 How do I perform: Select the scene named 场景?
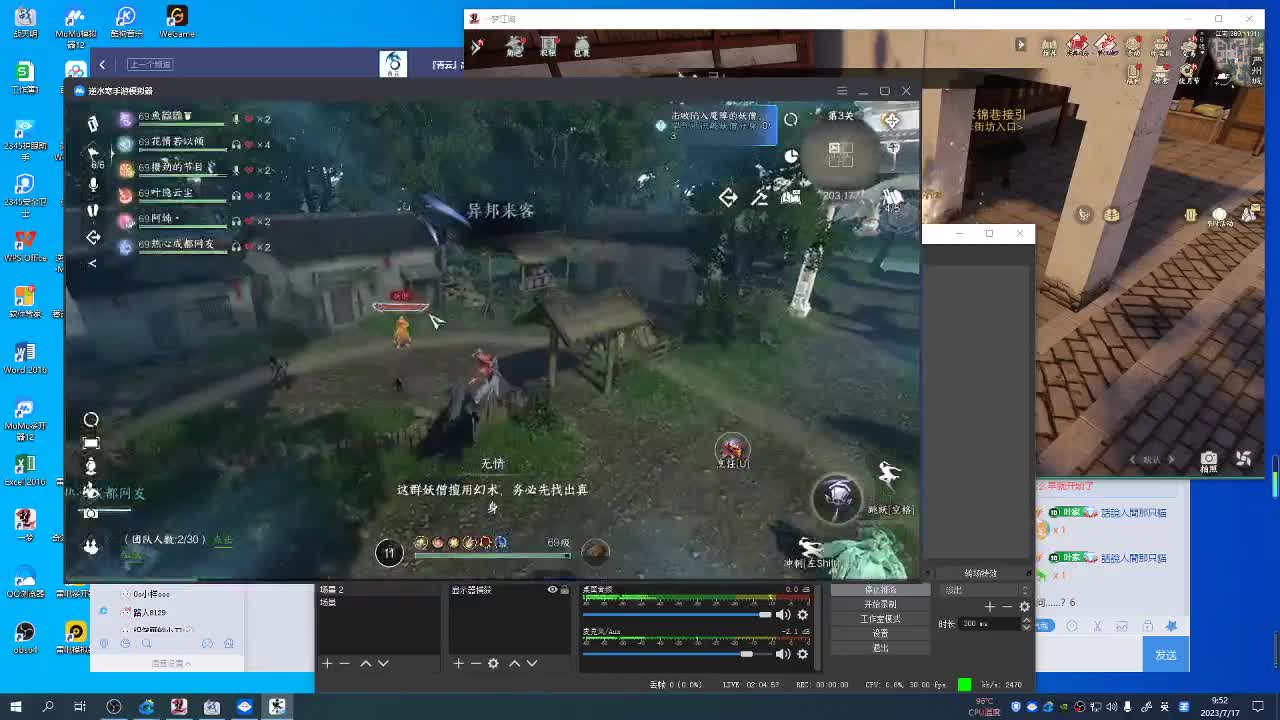(x=378, y=602)
